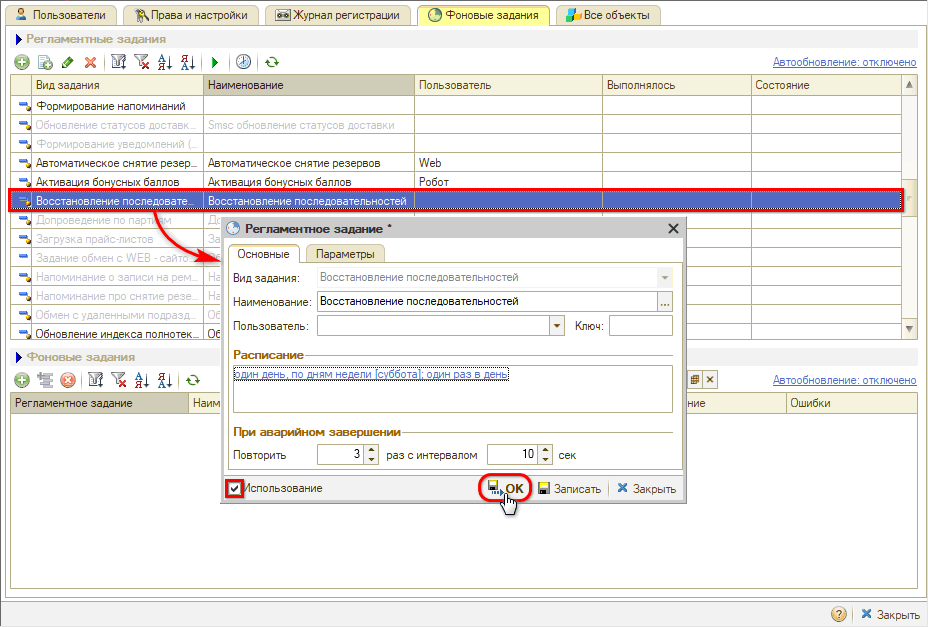Open the Журнал регистрации tab

337,15
